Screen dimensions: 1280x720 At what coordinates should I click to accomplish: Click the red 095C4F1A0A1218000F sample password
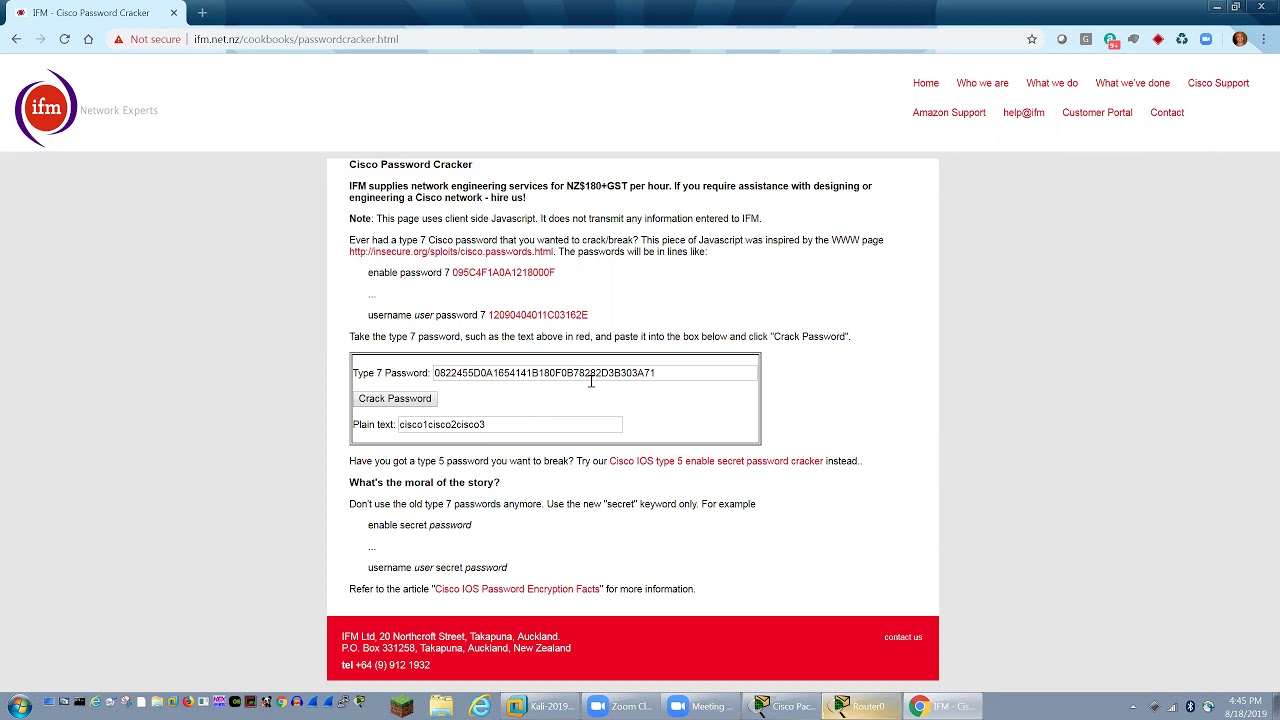tap(503, 272)
